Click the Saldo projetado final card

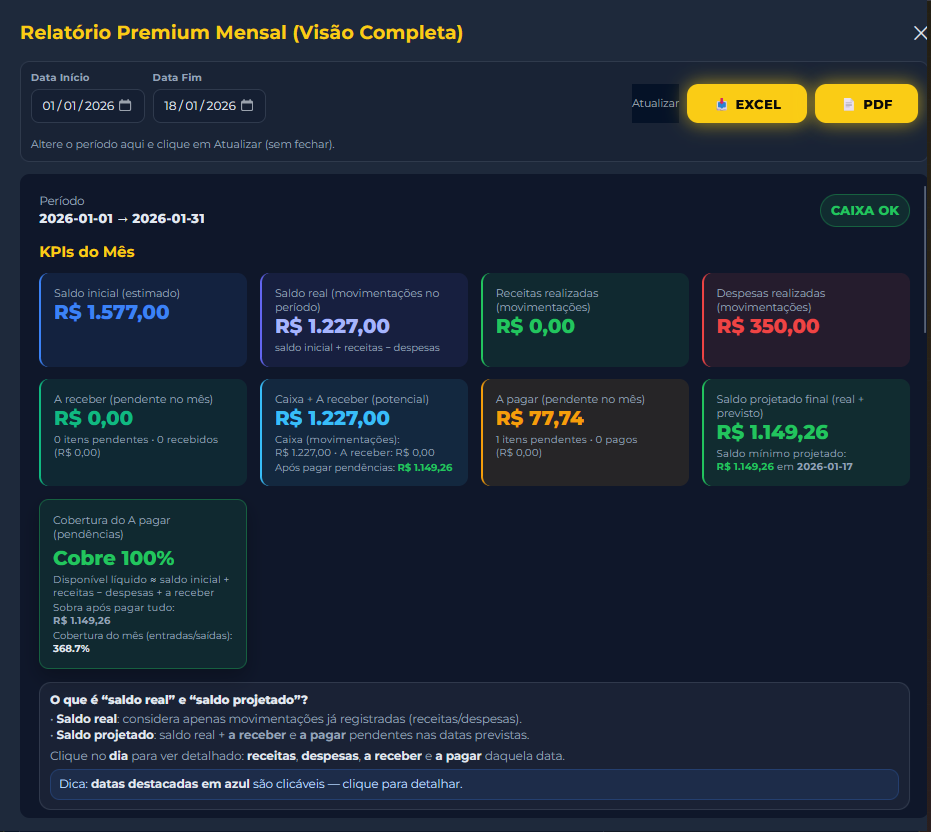805,432
